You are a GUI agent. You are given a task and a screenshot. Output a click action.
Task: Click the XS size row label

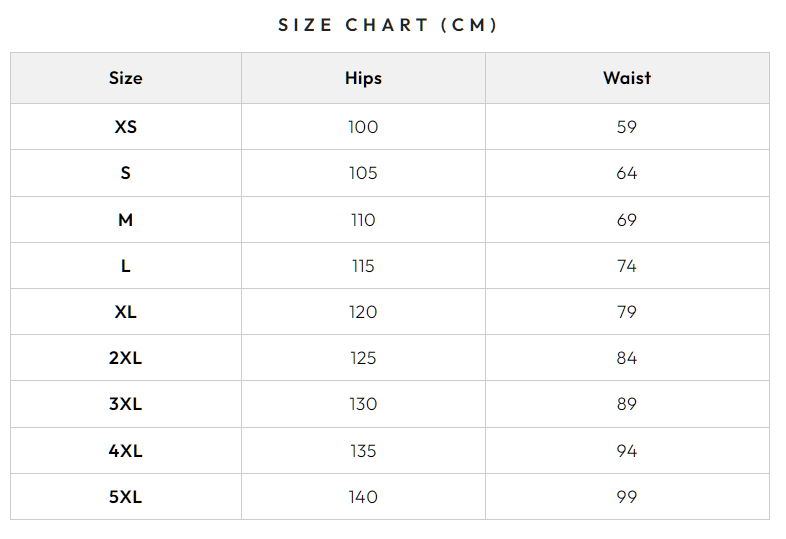[x=126, y=127]
